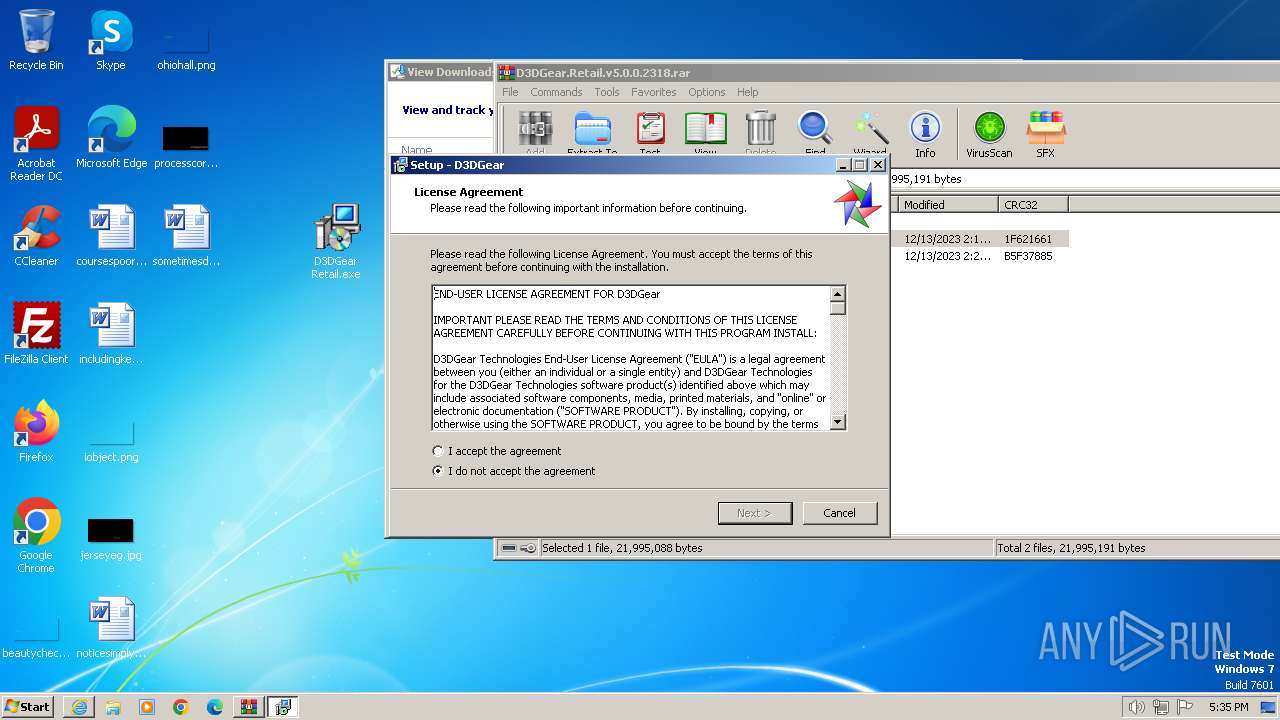This screenshot has width=1280, height=720.
Task: Select the coursespoor Word document icon
Action: pyautogui.click(x=111, y=236)
